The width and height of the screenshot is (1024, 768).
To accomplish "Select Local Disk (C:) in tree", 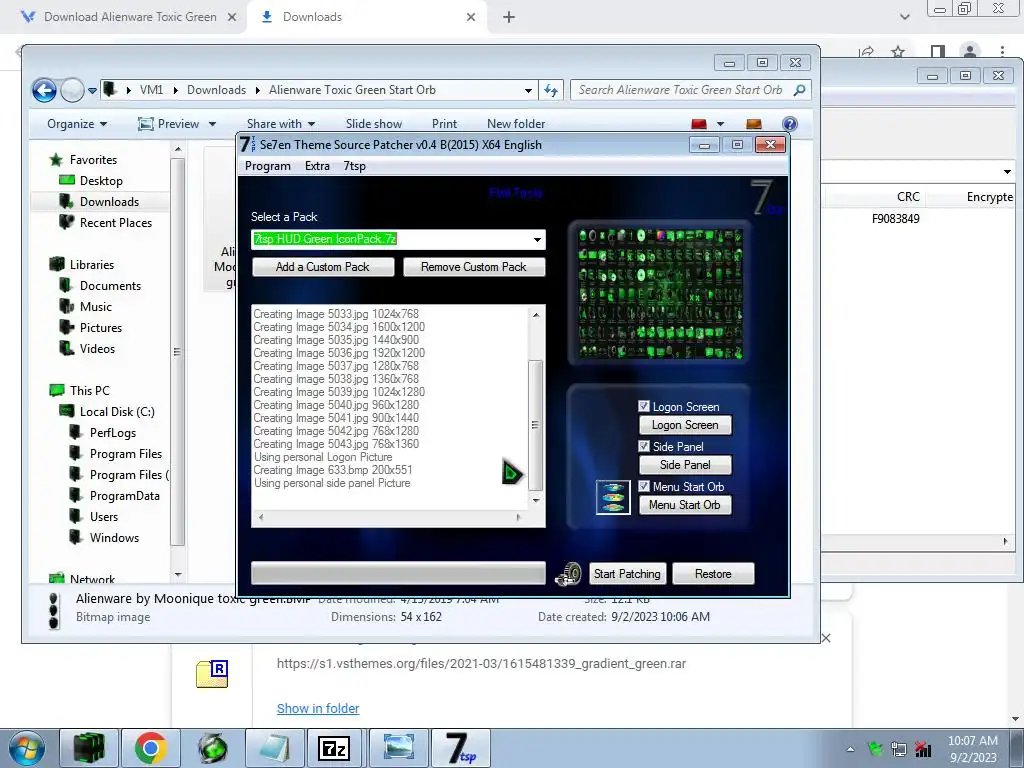I will [x=117, y=412].
